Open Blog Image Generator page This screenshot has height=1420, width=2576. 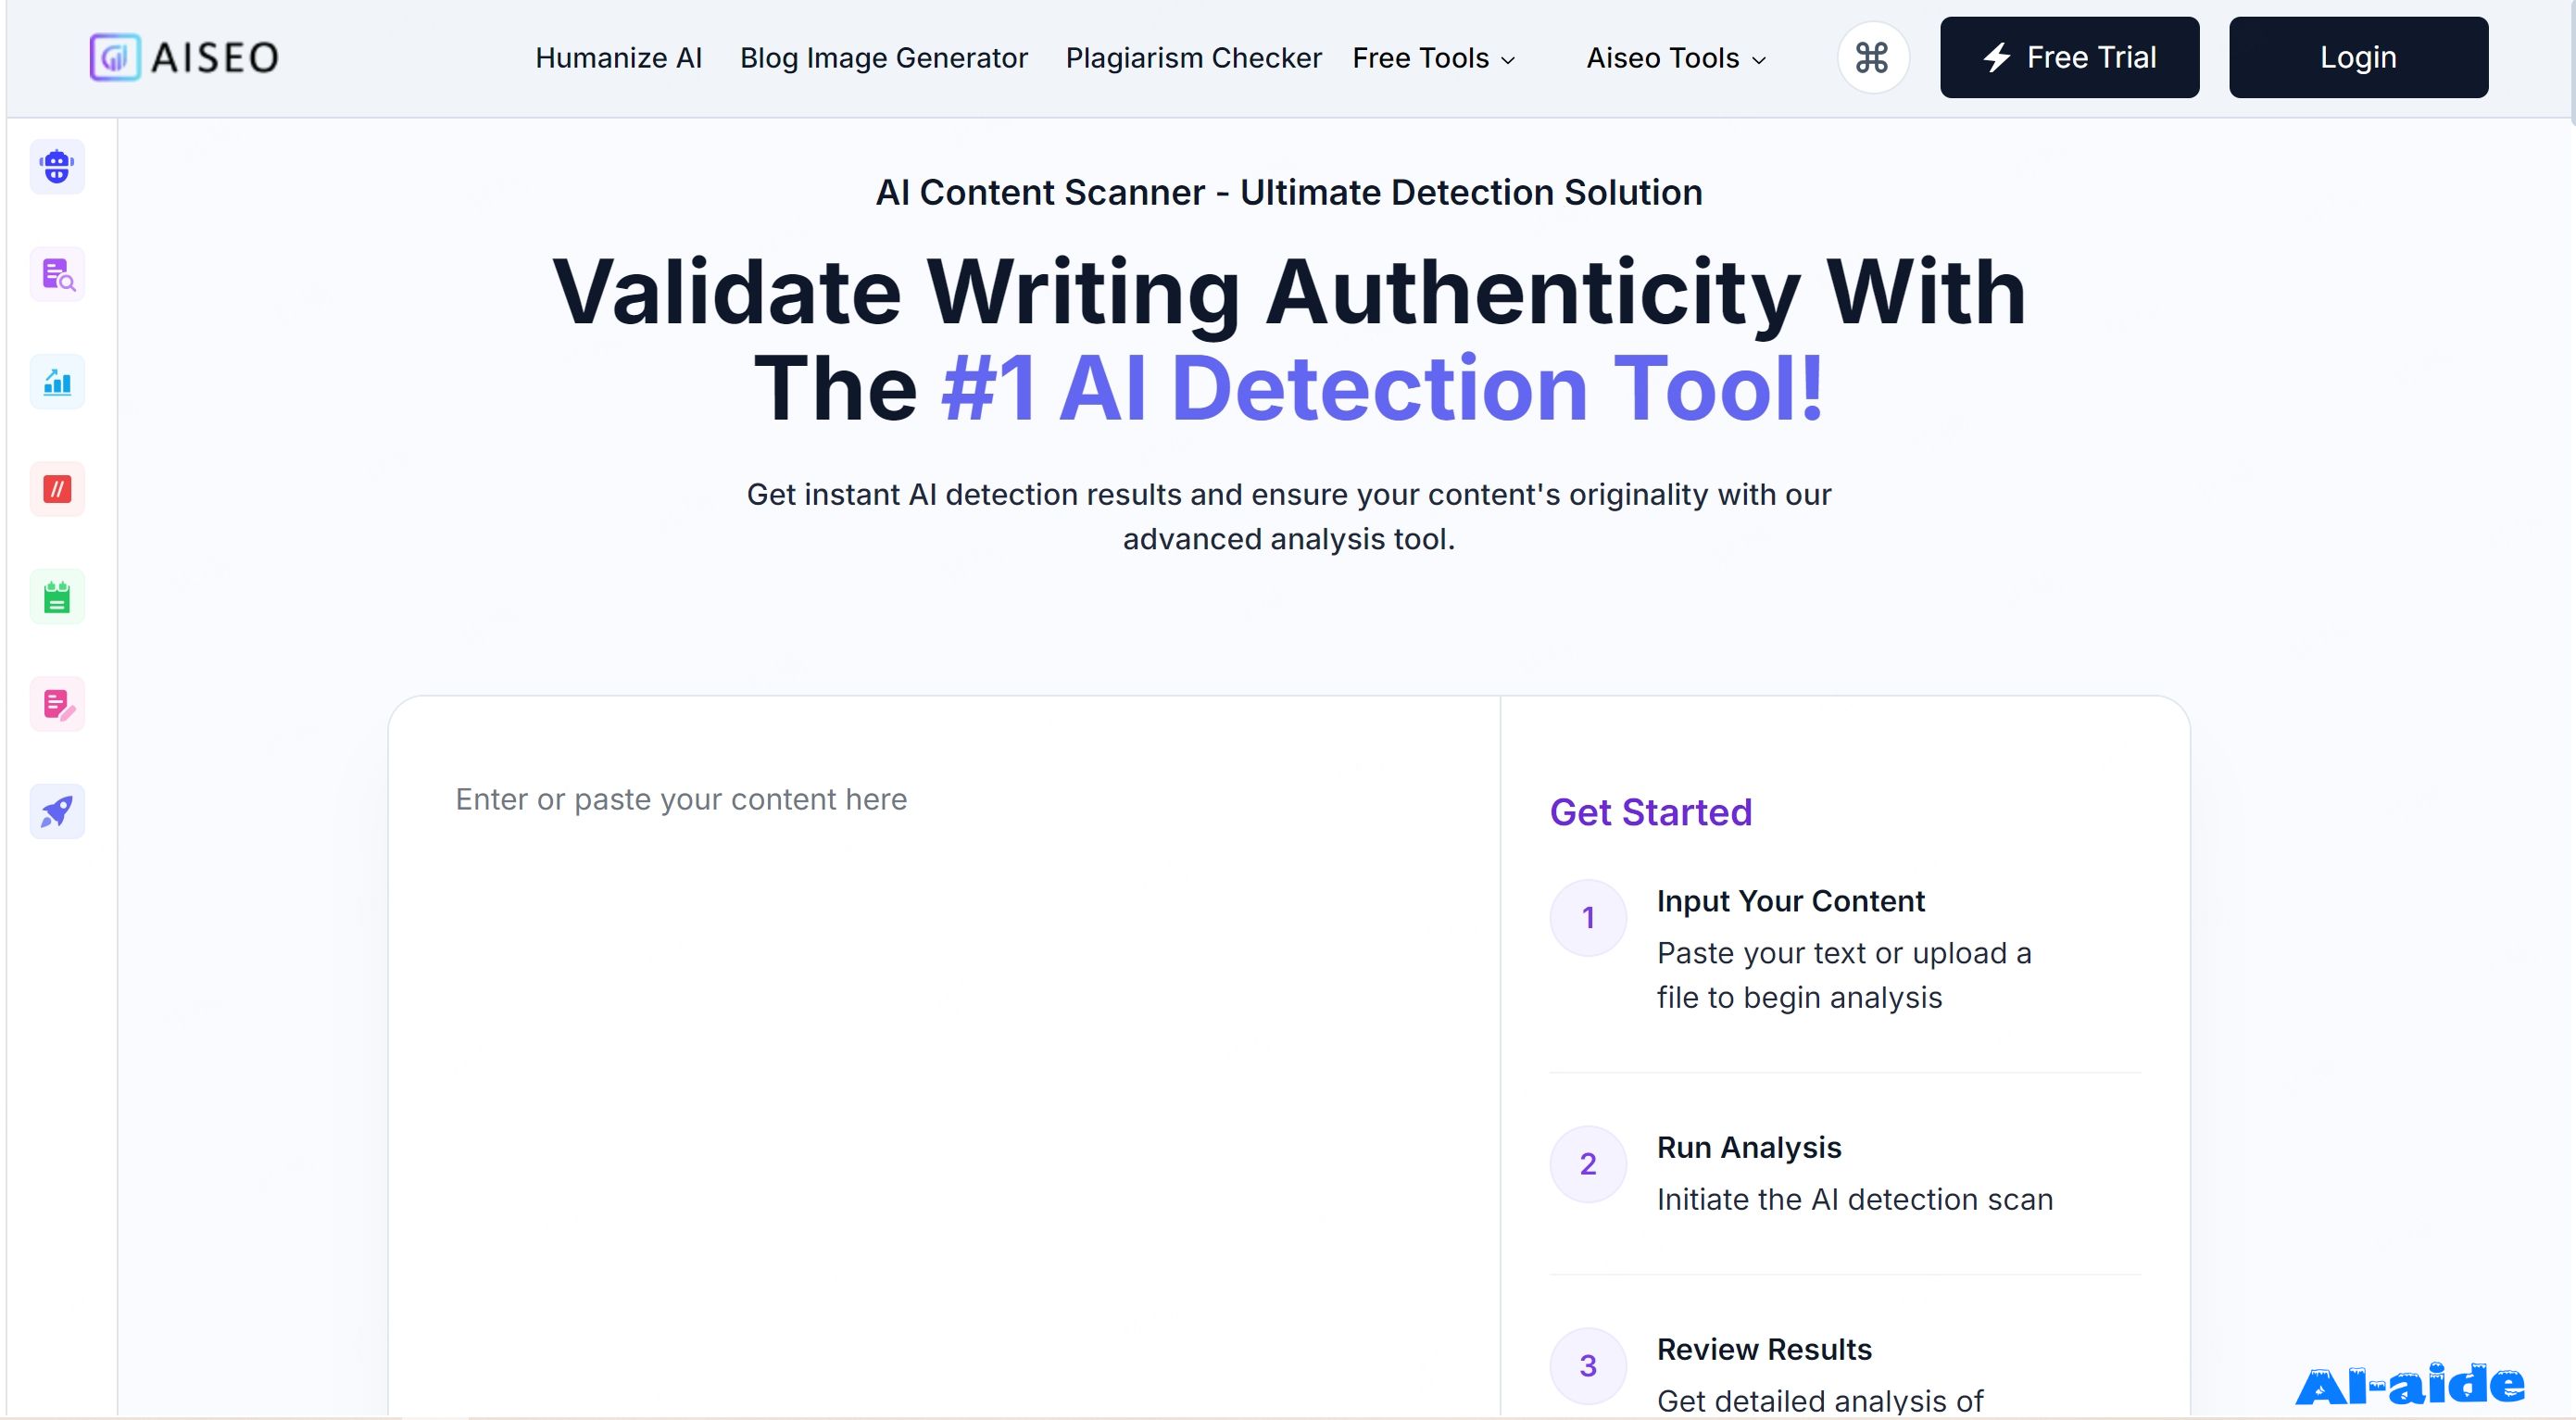(884, 58)
